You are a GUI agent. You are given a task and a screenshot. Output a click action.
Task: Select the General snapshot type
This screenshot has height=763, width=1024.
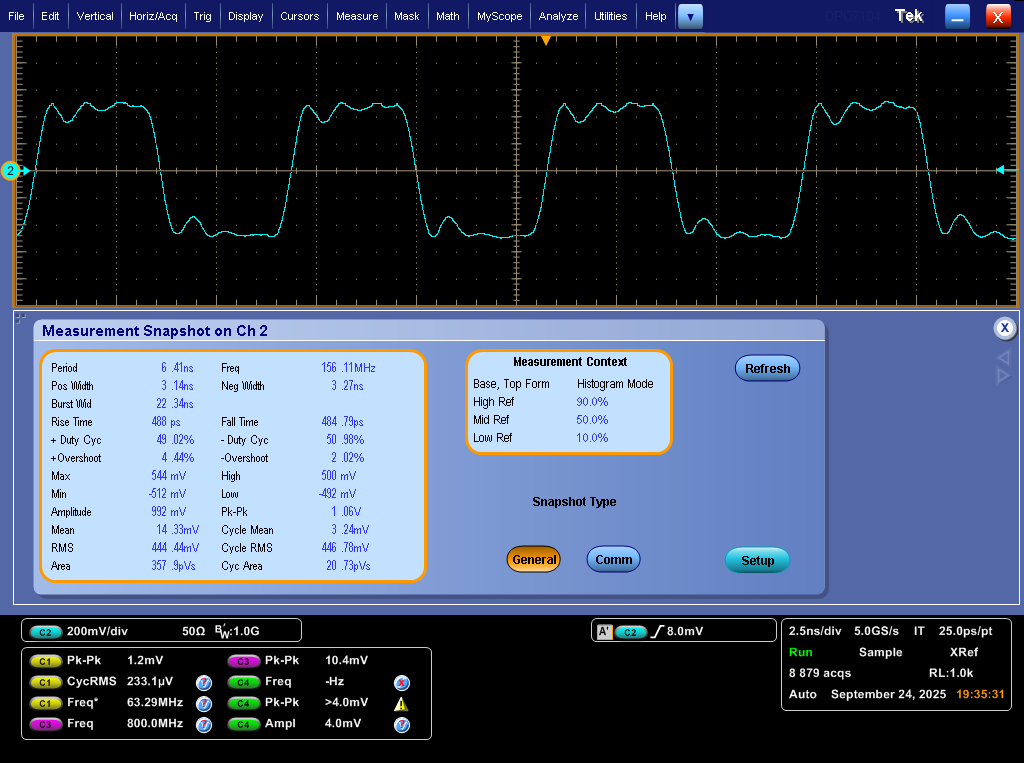click(x=534, y=560)
